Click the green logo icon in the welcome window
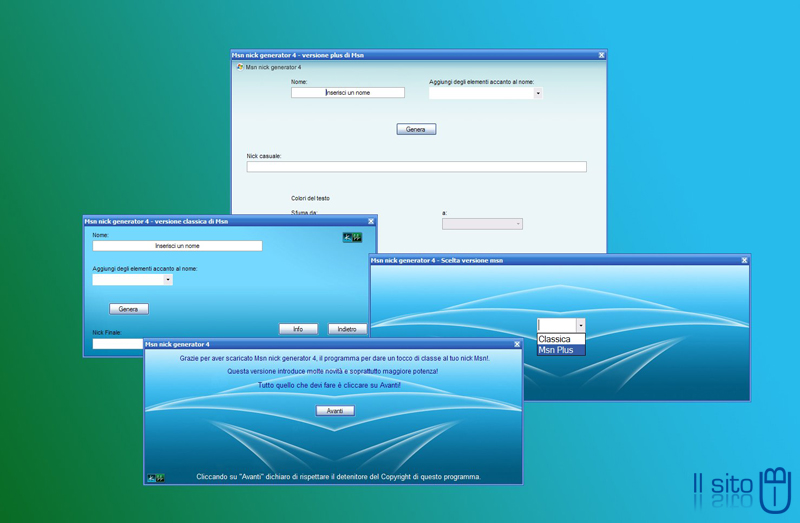This screenshot has width=800, height=523. click(160, 478)
